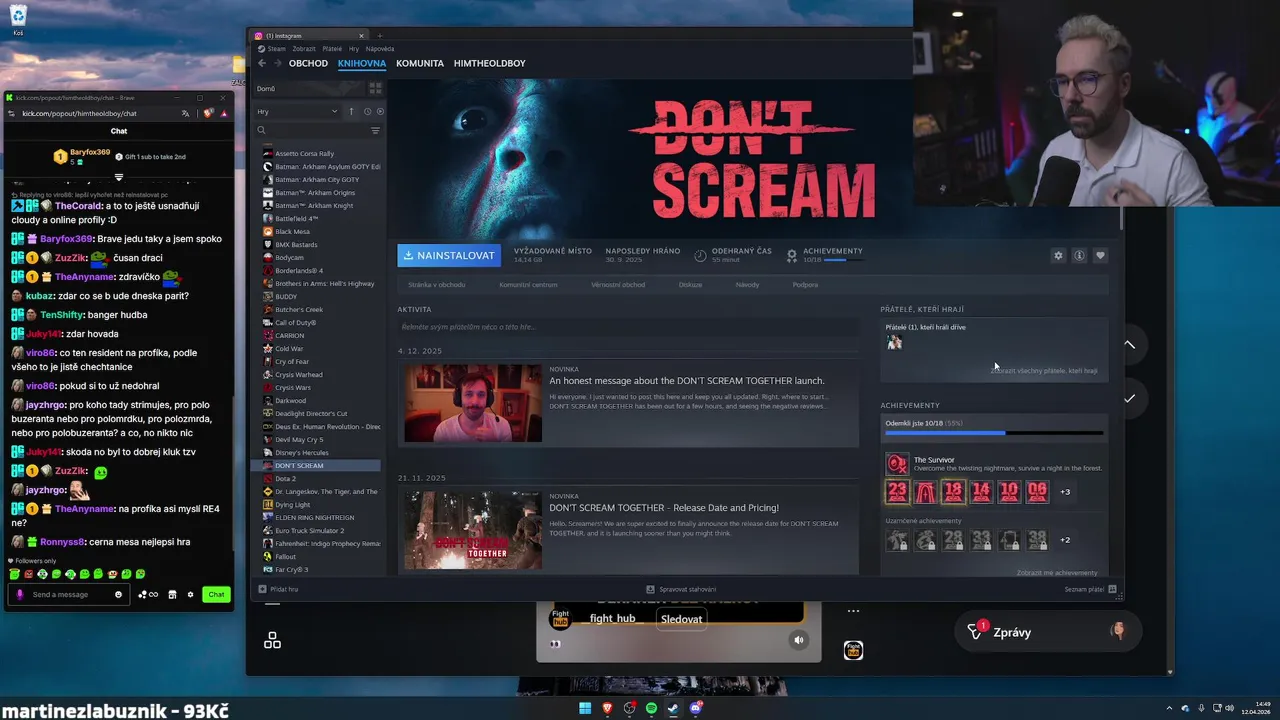1280x720 pixels.
Task: Click locked achievement badge numbered 33
Action: pos(981,540)
